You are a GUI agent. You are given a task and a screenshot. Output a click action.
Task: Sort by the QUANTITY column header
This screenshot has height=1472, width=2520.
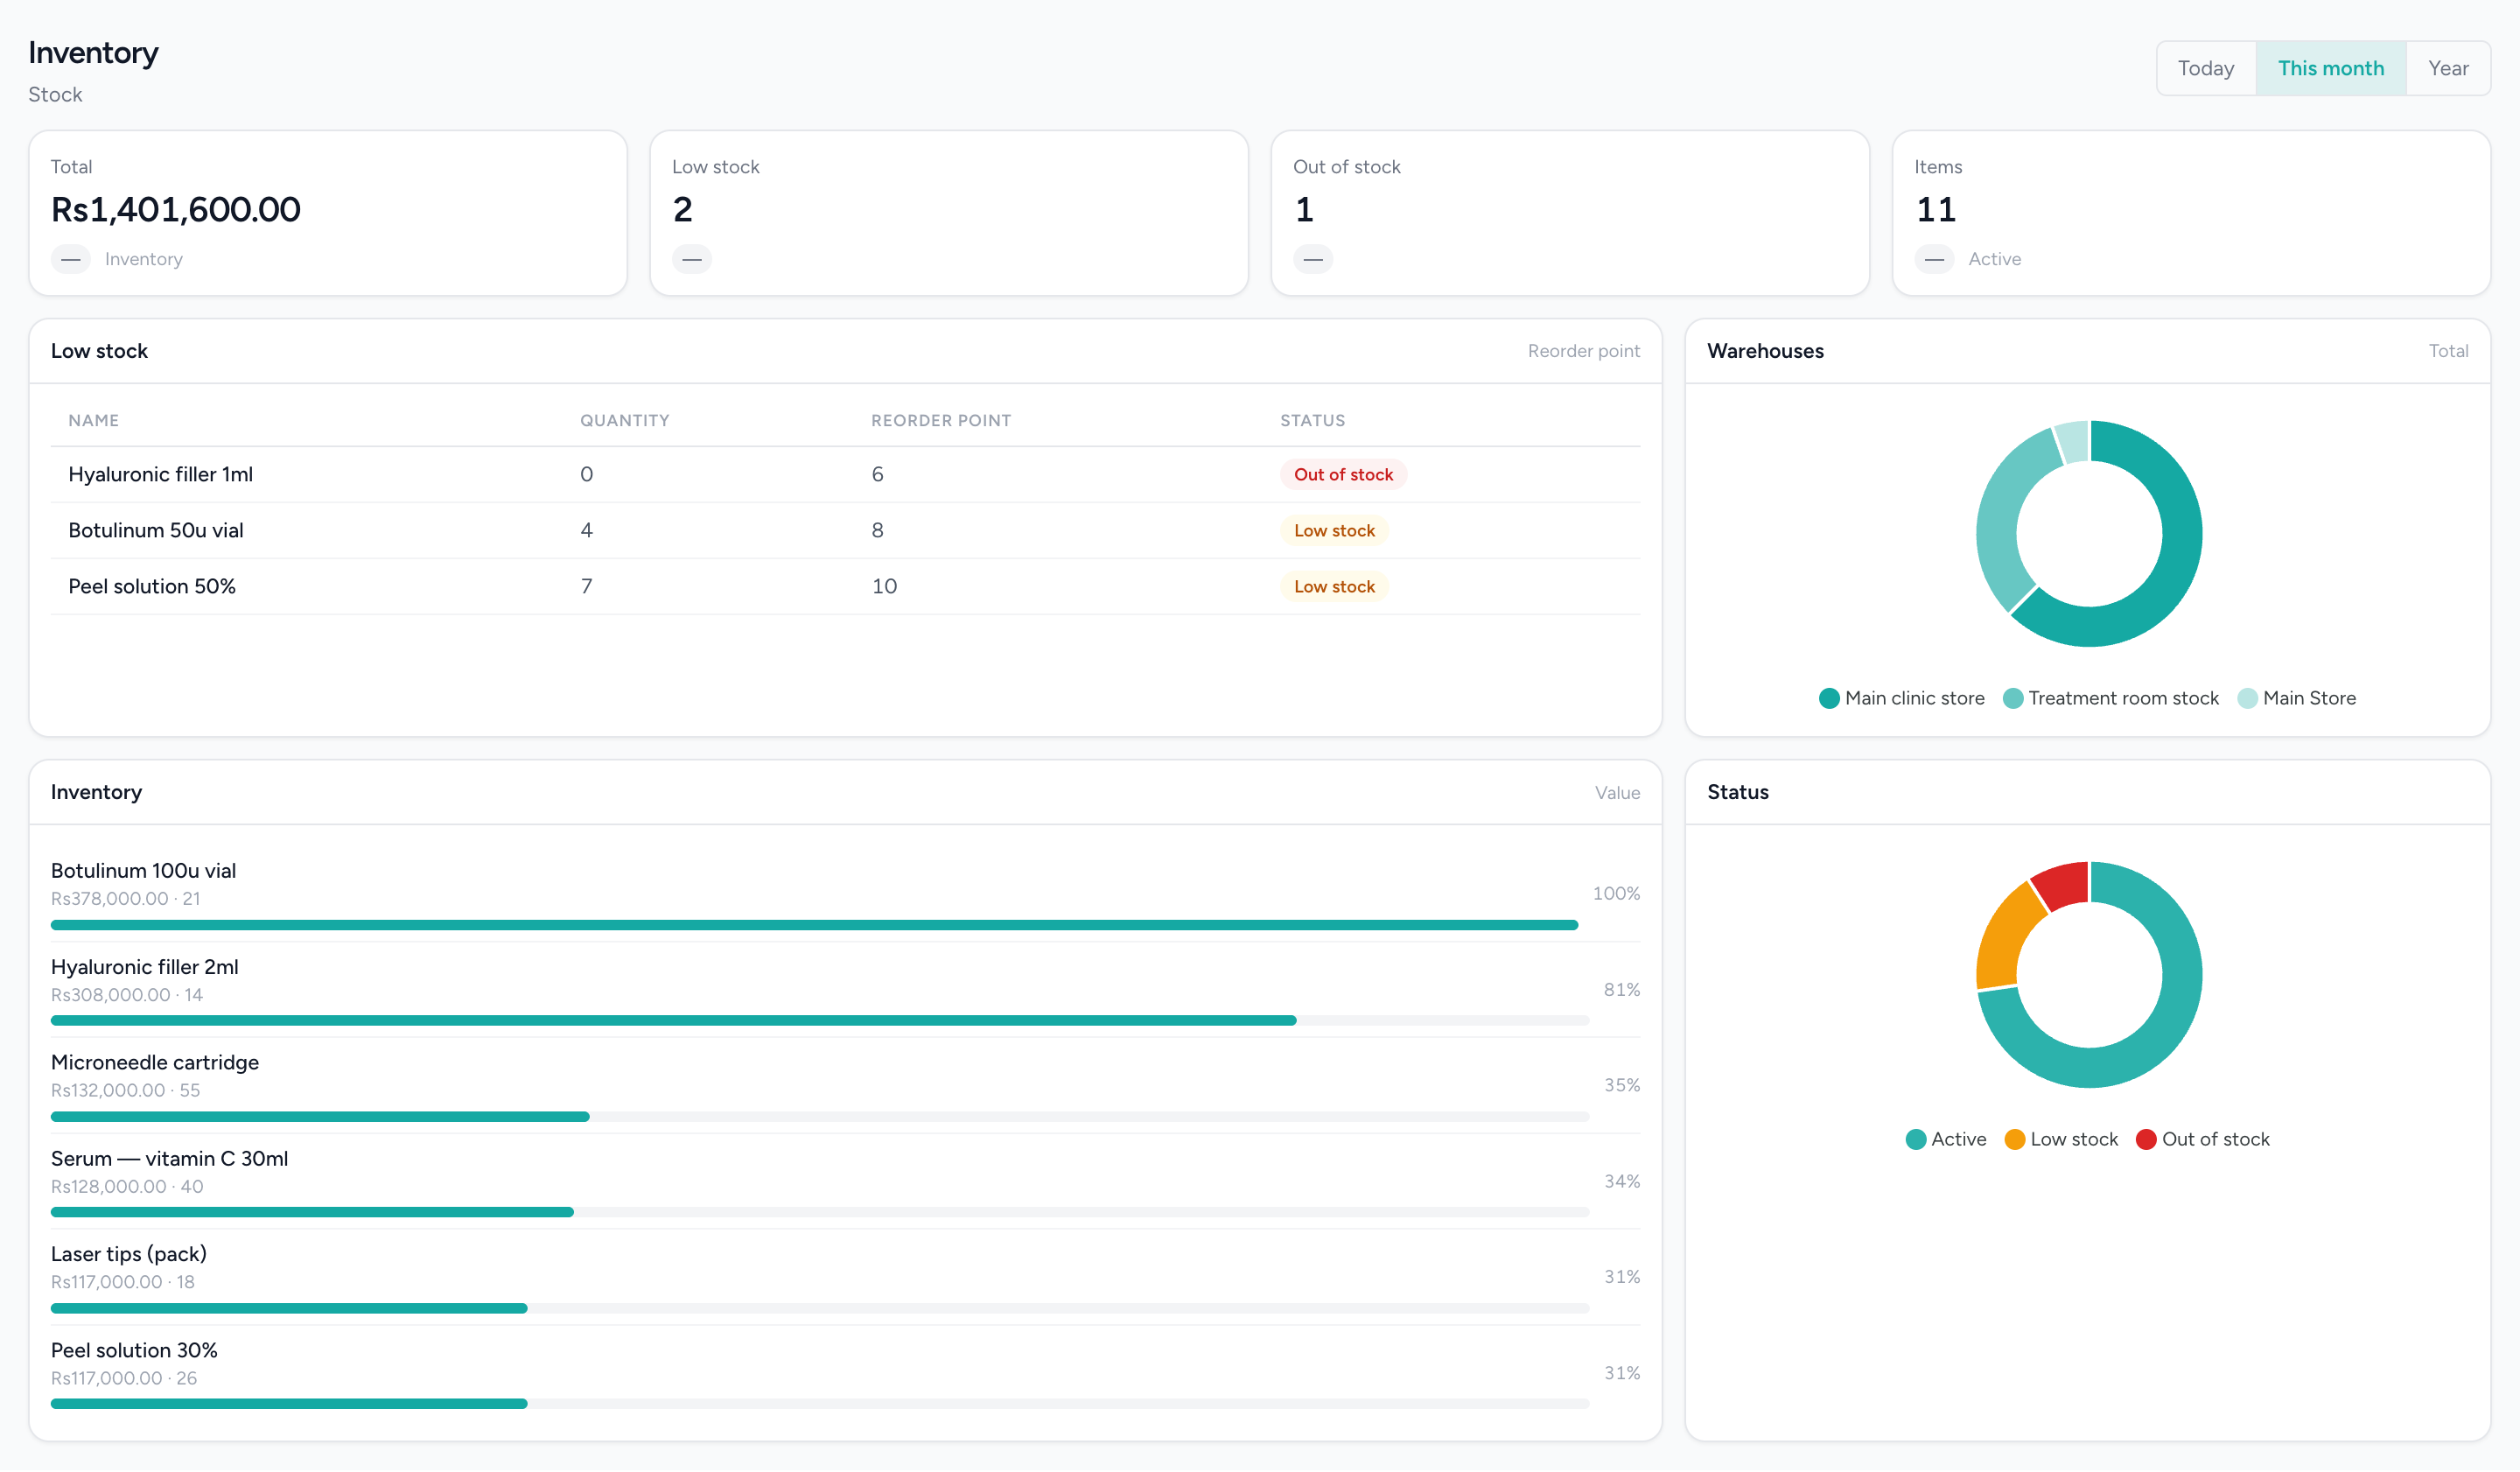click(625, 420)
